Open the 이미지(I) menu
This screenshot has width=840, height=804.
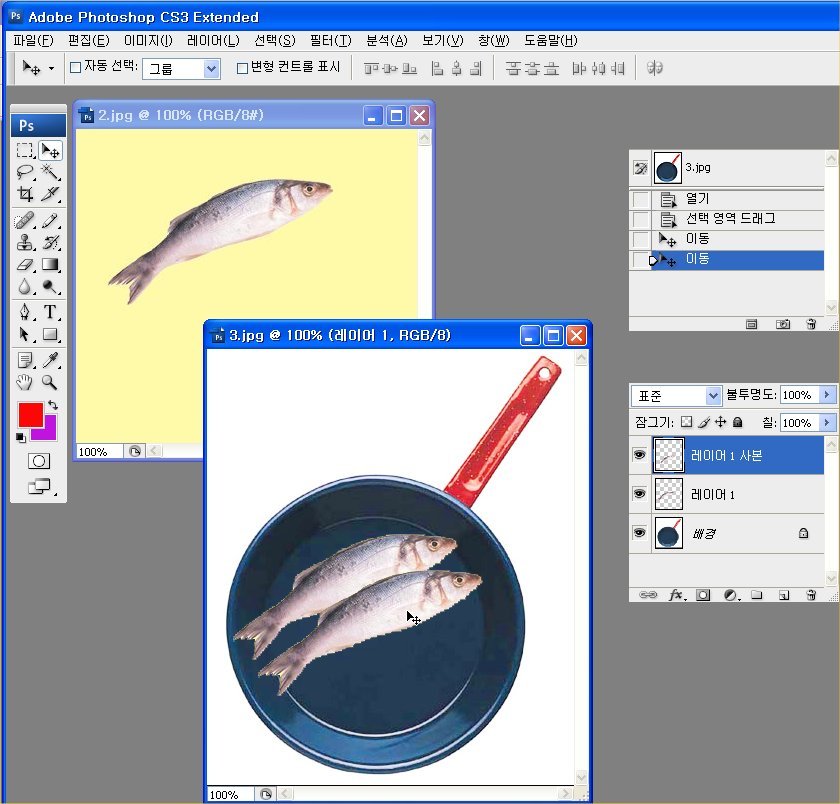coord(148,41)
